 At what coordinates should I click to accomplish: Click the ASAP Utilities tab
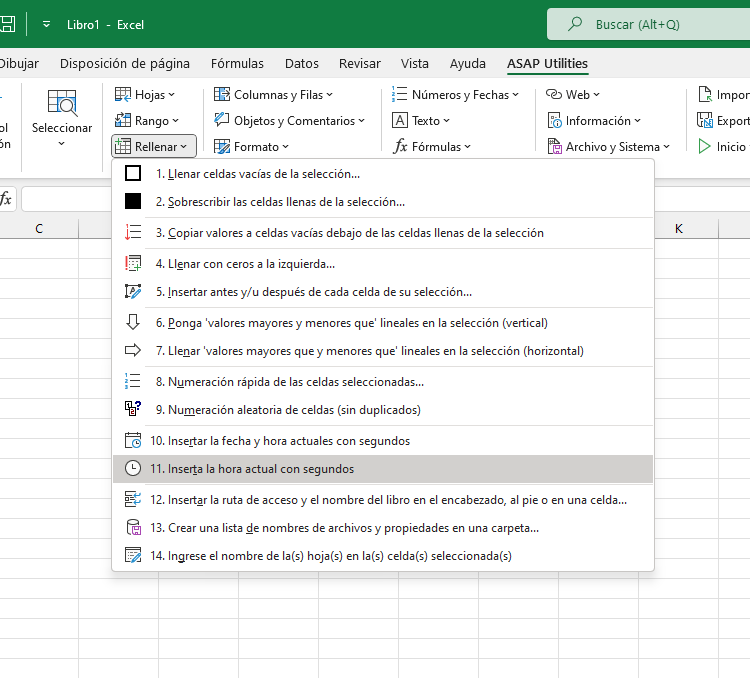click(548, 64)
